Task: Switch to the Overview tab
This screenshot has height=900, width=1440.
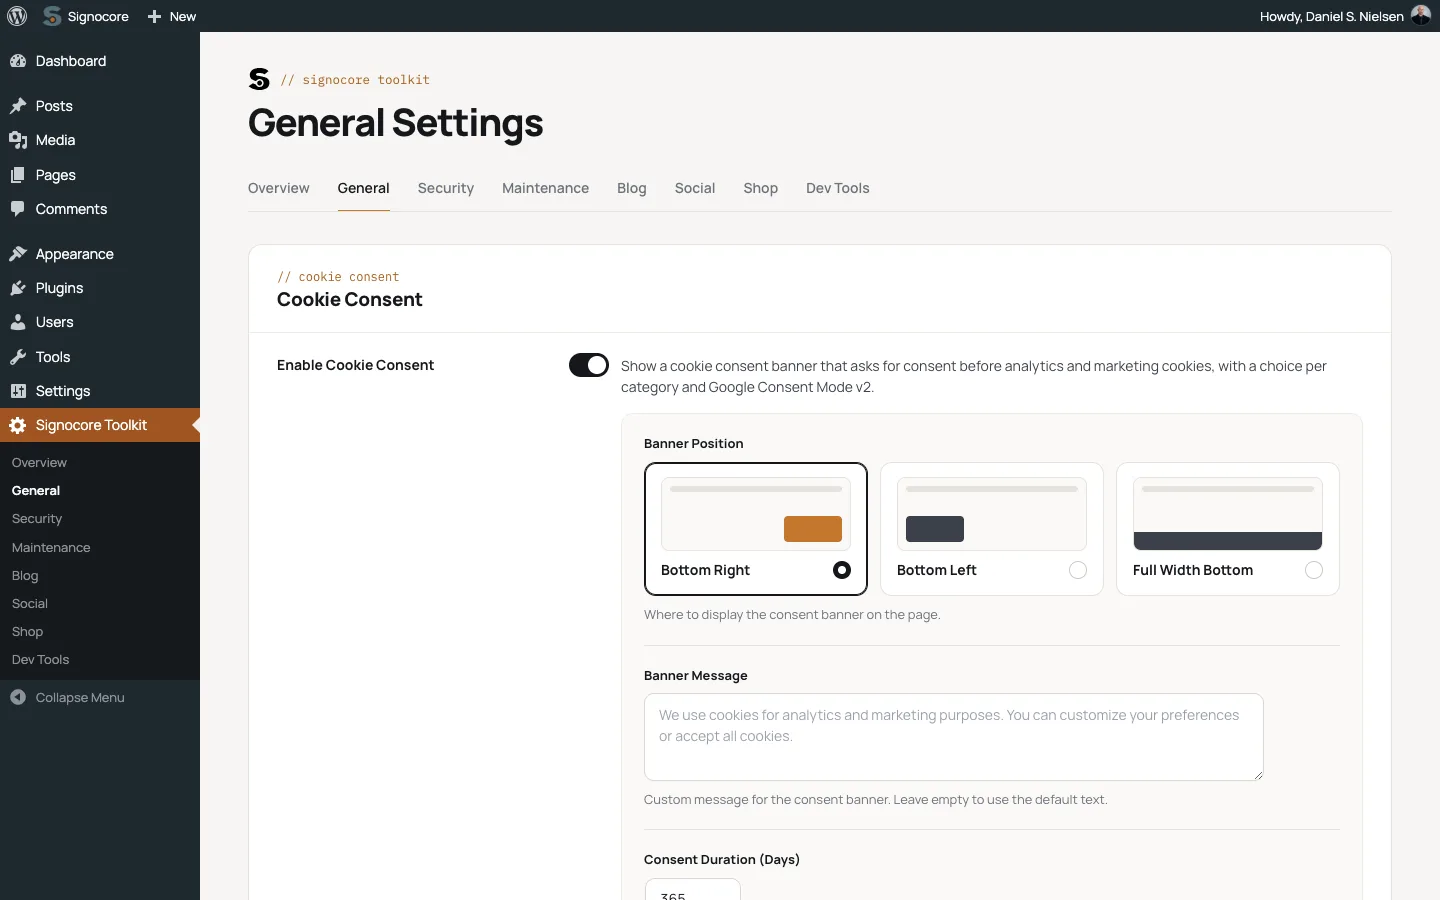Action: [x=279, y=188]
